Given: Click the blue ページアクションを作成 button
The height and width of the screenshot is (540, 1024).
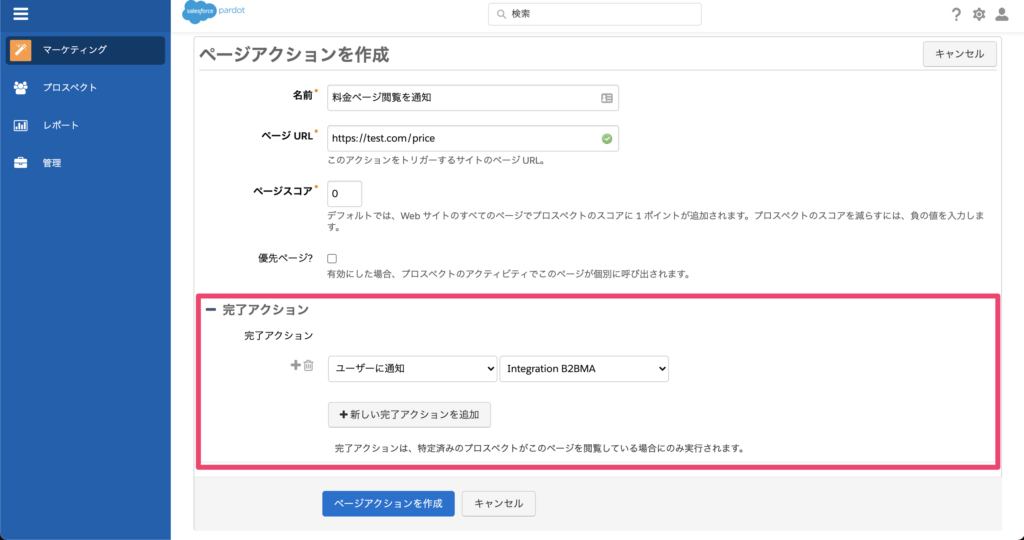Looking at the screenshot, I should pos(388,503).
